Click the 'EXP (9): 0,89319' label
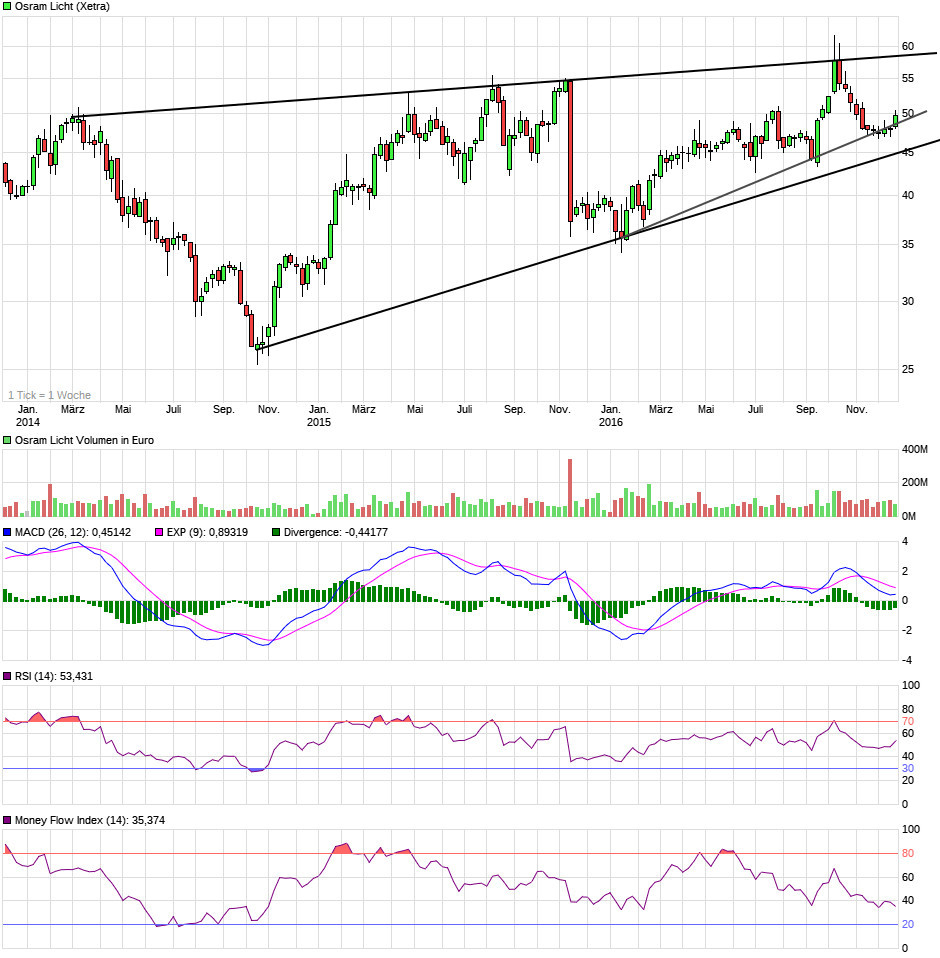Image resolution: width=940 pixels, height=958 pixels. tap(207, 532)
